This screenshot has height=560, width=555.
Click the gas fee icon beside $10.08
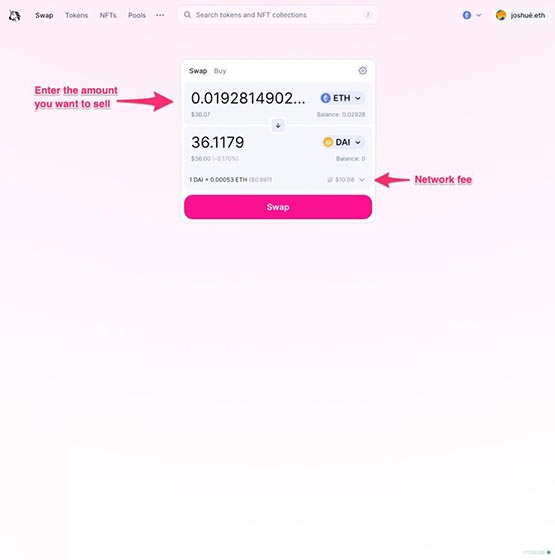tap(330, 180)
